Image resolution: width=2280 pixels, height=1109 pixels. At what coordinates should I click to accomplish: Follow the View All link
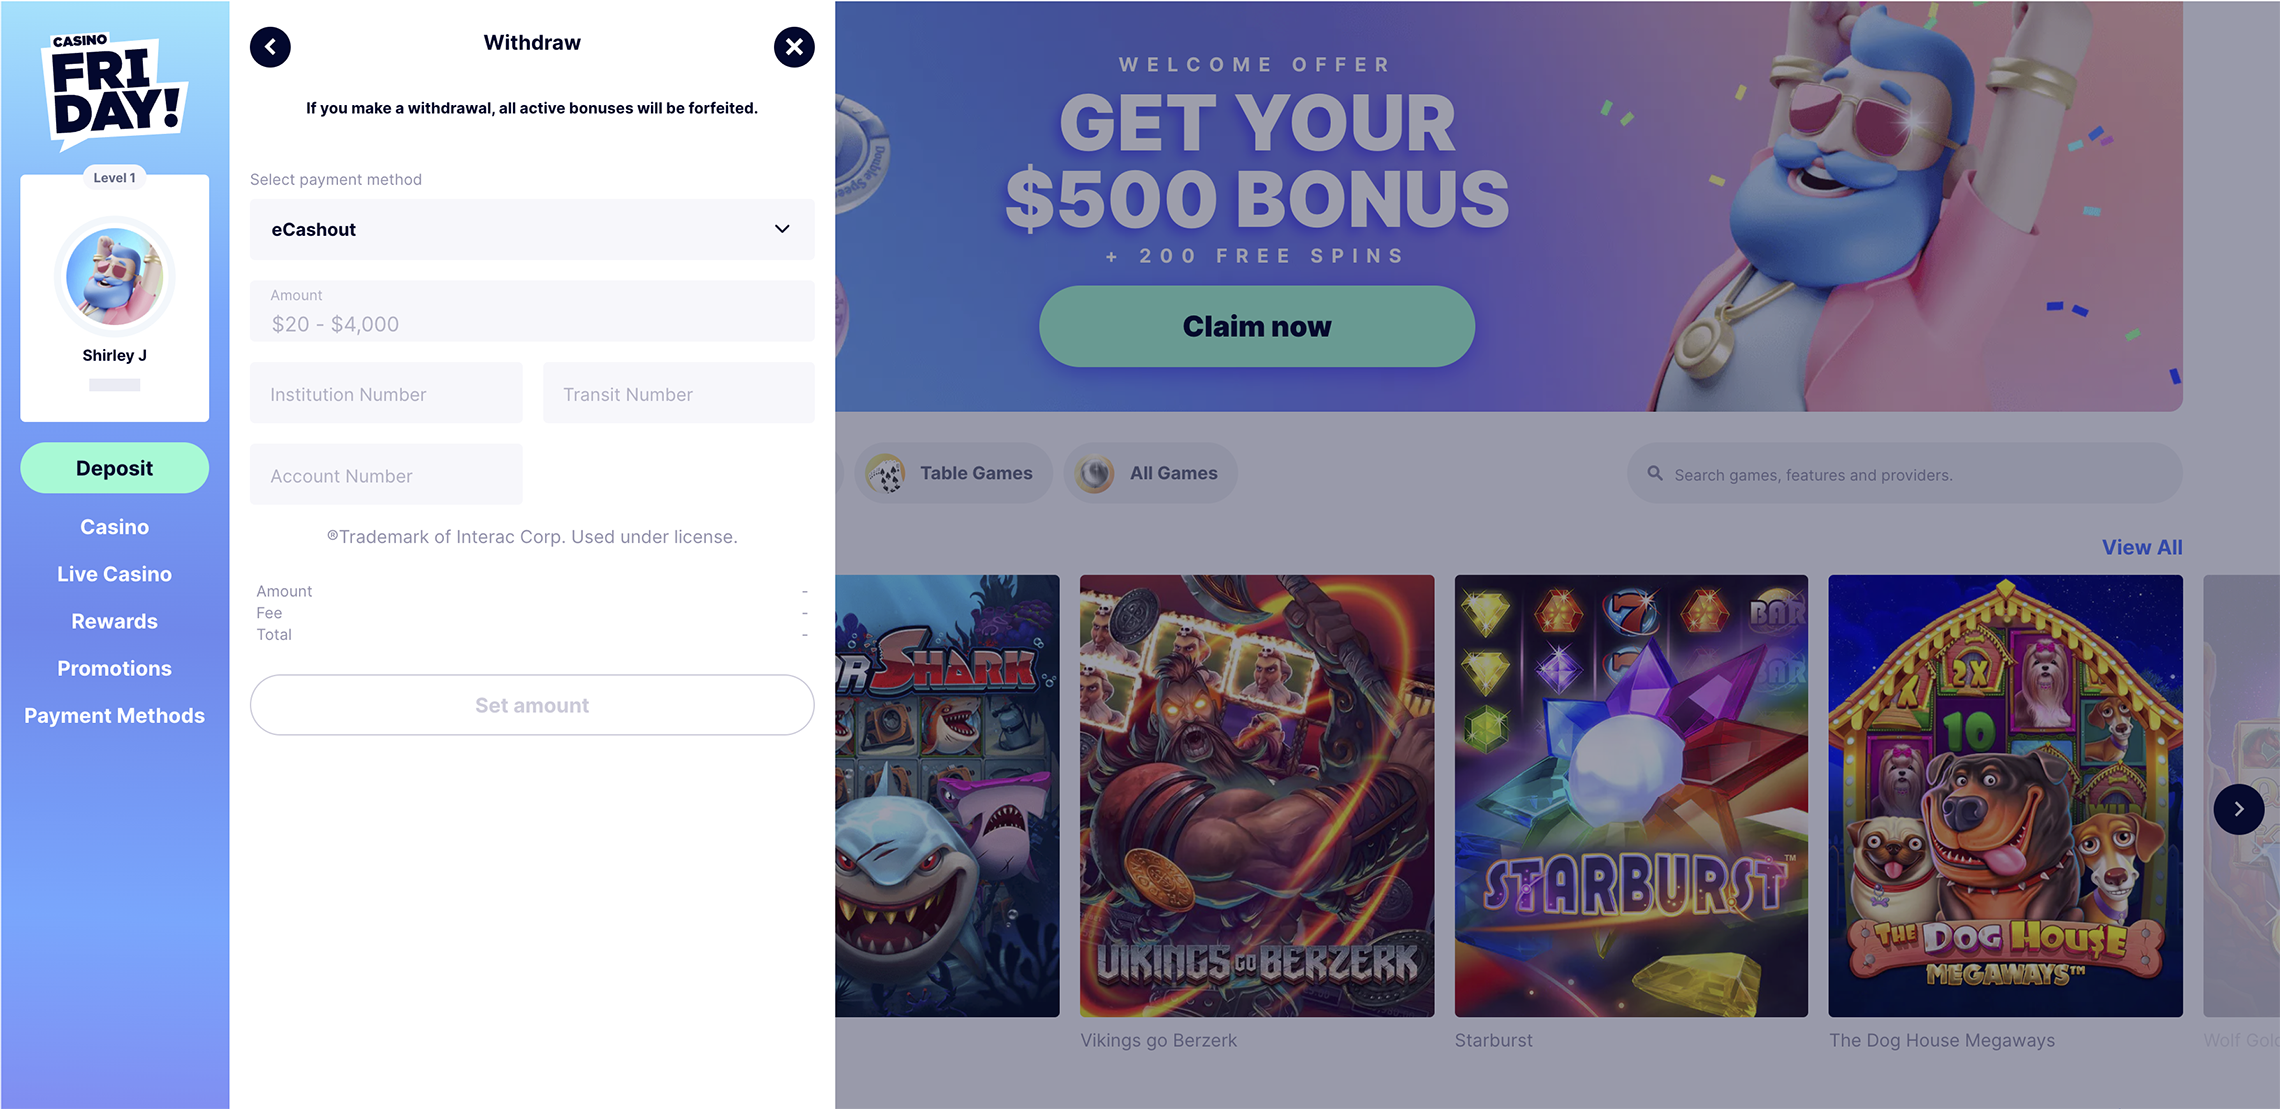coord(2142,547)
